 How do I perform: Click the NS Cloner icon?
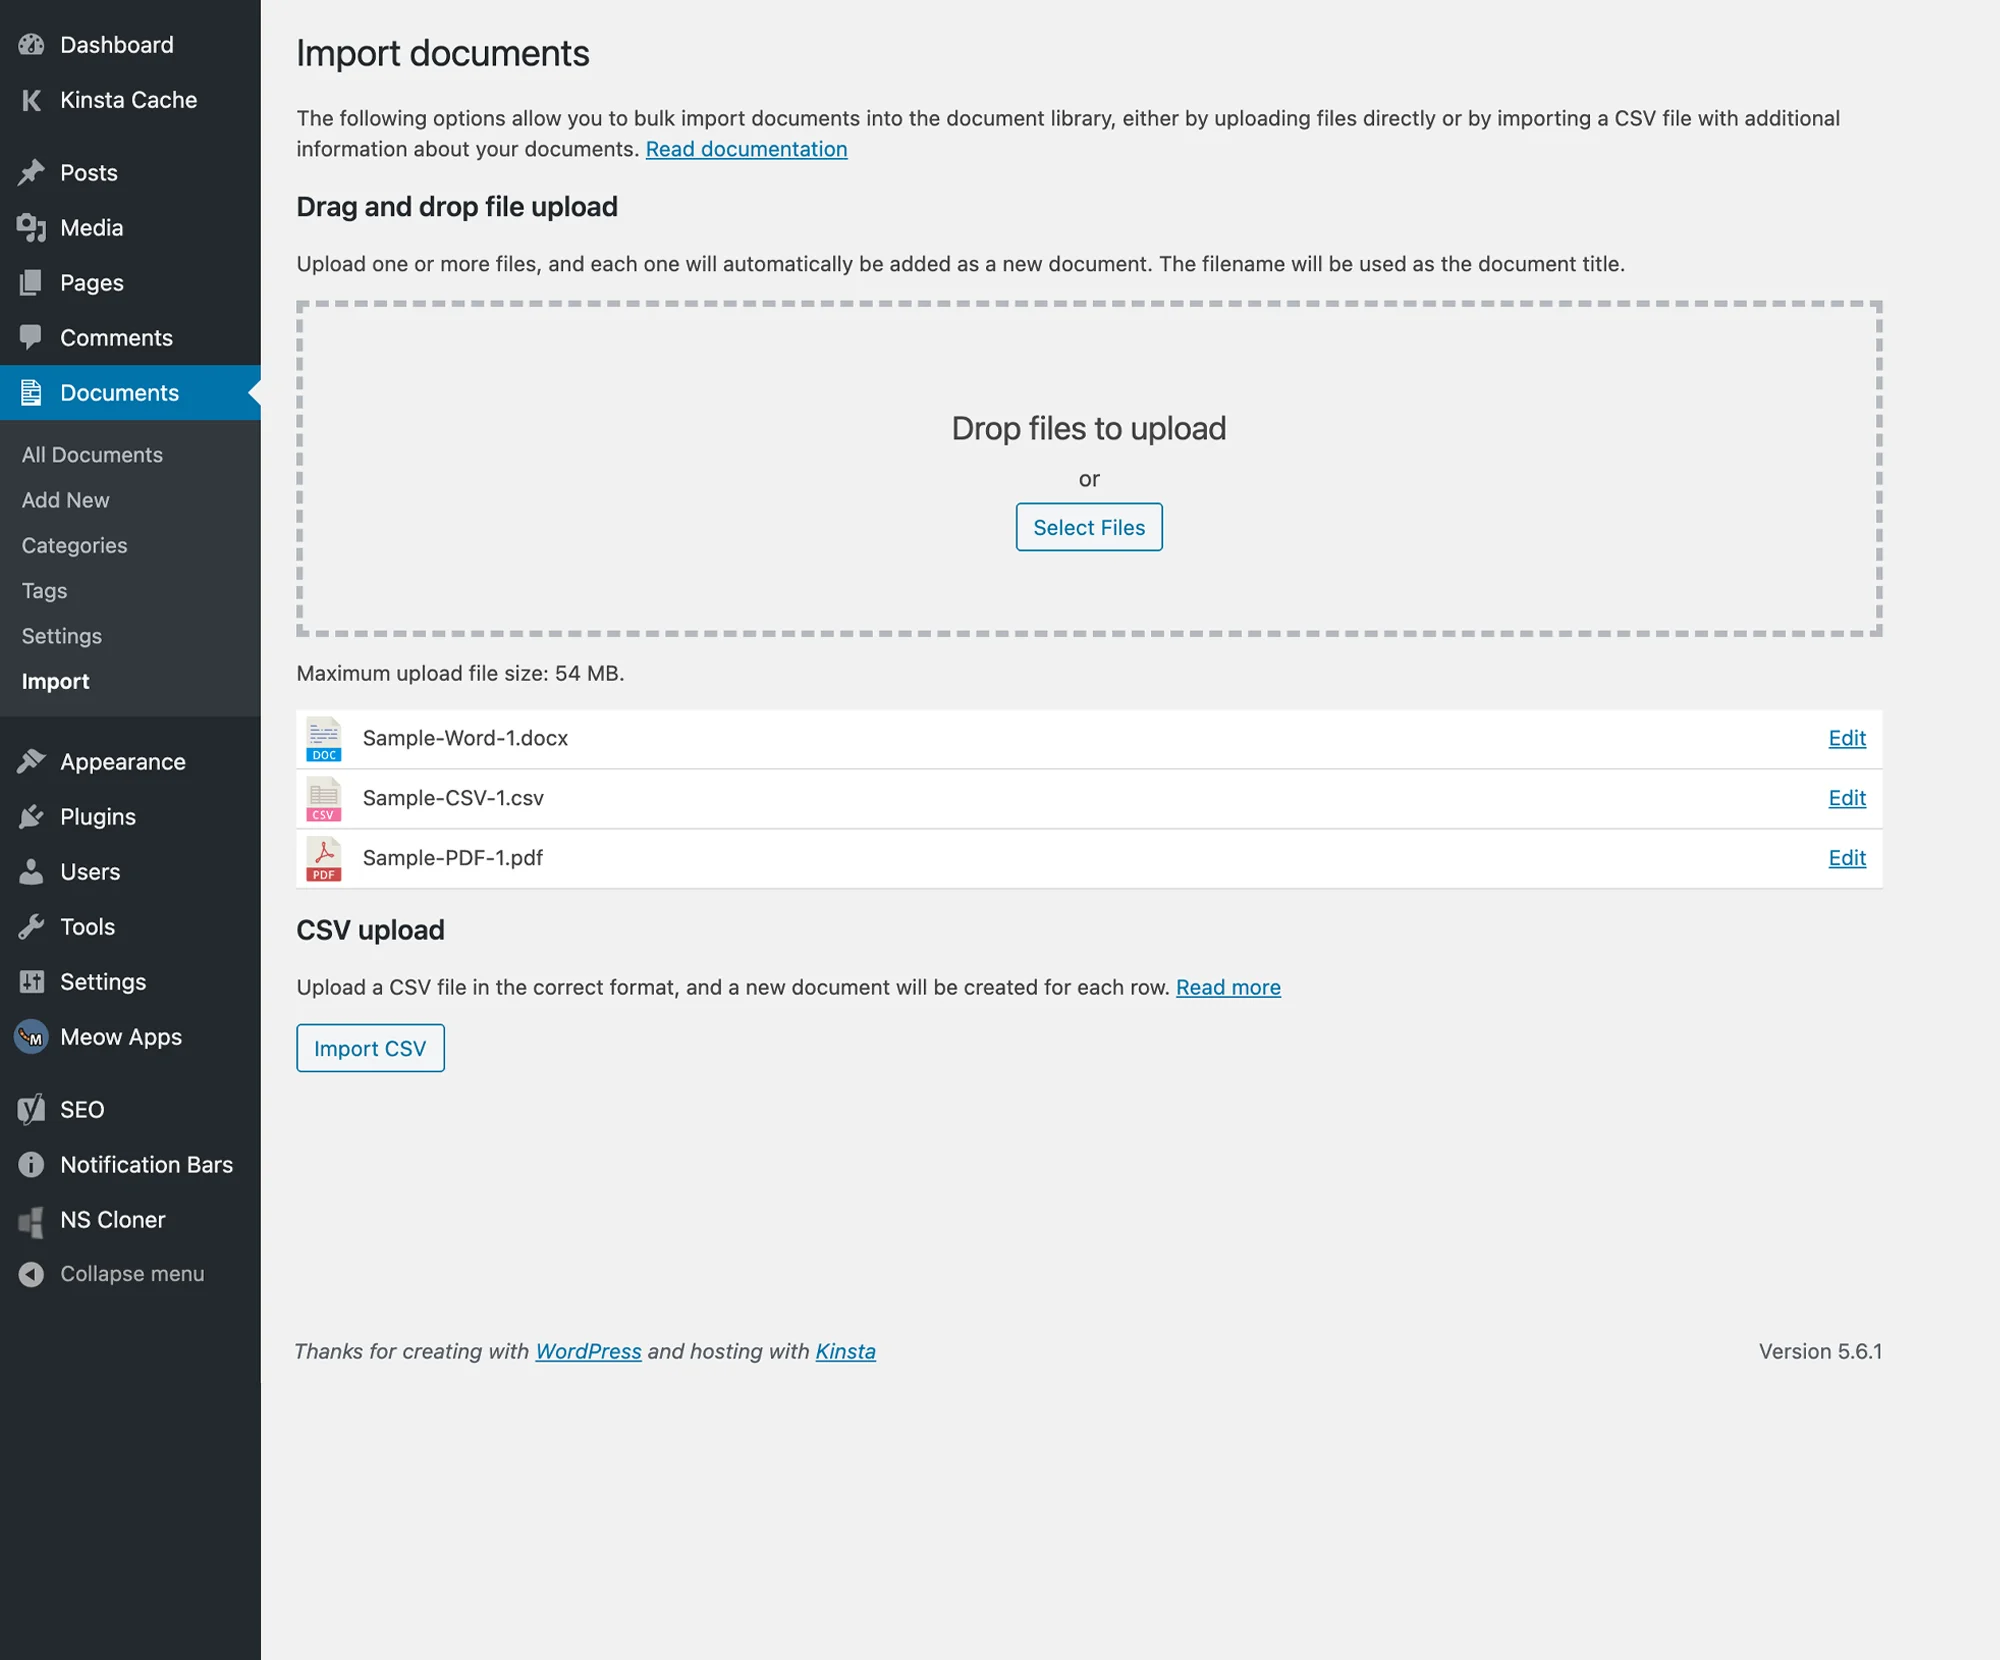tap(31, 1219)
